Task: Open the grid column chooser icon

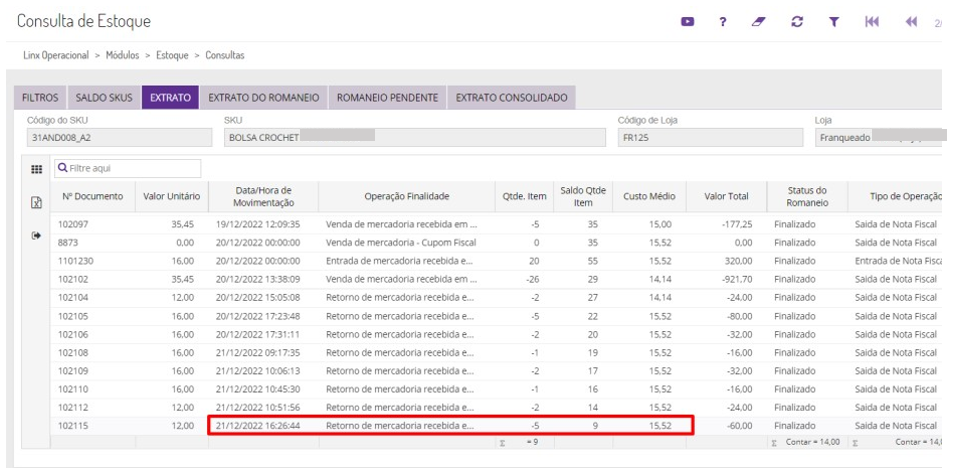Action: click(38, 169)
